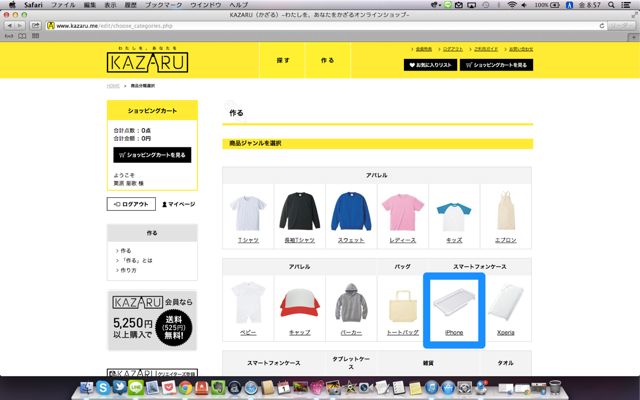The width and height of the screenshot is (640, 400).
Task: Open マイページ link
Action: [x=178, y=204]
